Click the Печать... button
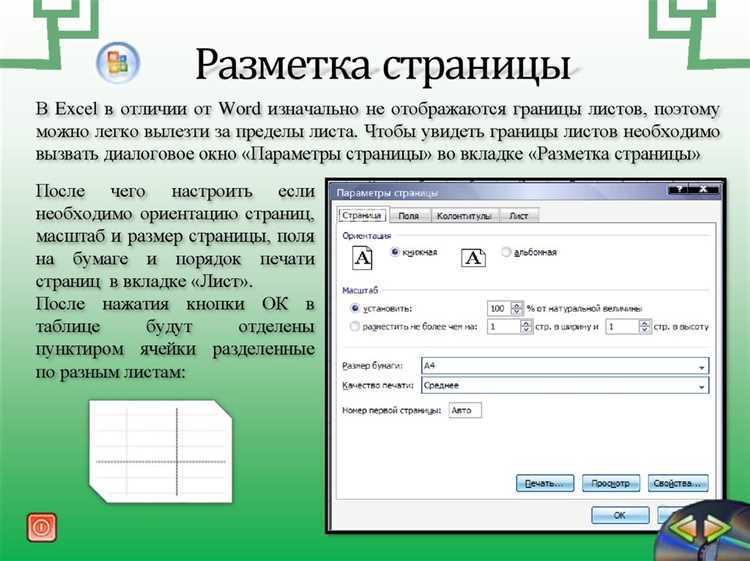This screenshot has height=561, width=750. [x=545, y=483]
